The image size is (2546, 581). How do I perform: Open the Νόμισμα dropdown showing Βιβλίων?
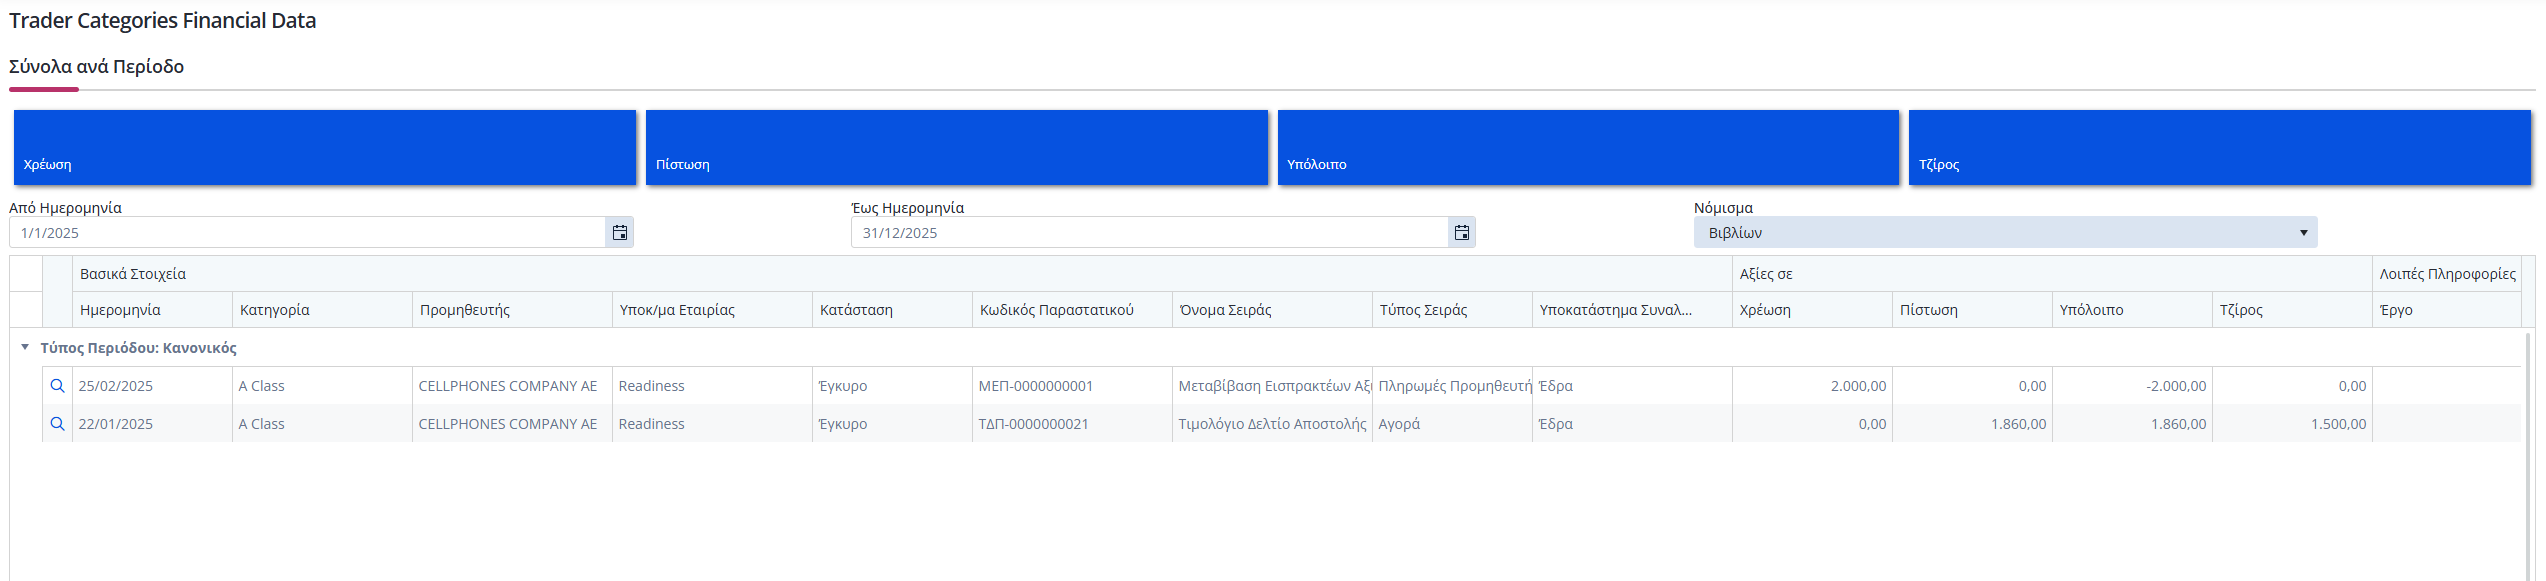pos(2005,233)
